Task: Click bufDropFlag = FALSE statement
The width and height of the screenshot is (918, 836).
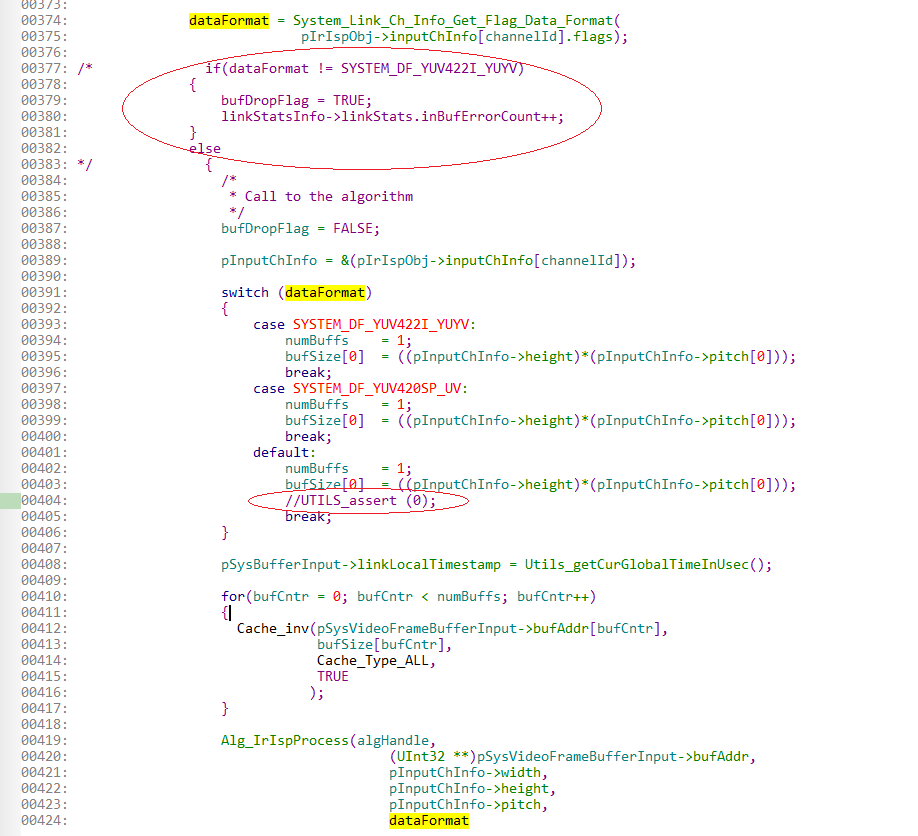Action: tap(300, 228)
